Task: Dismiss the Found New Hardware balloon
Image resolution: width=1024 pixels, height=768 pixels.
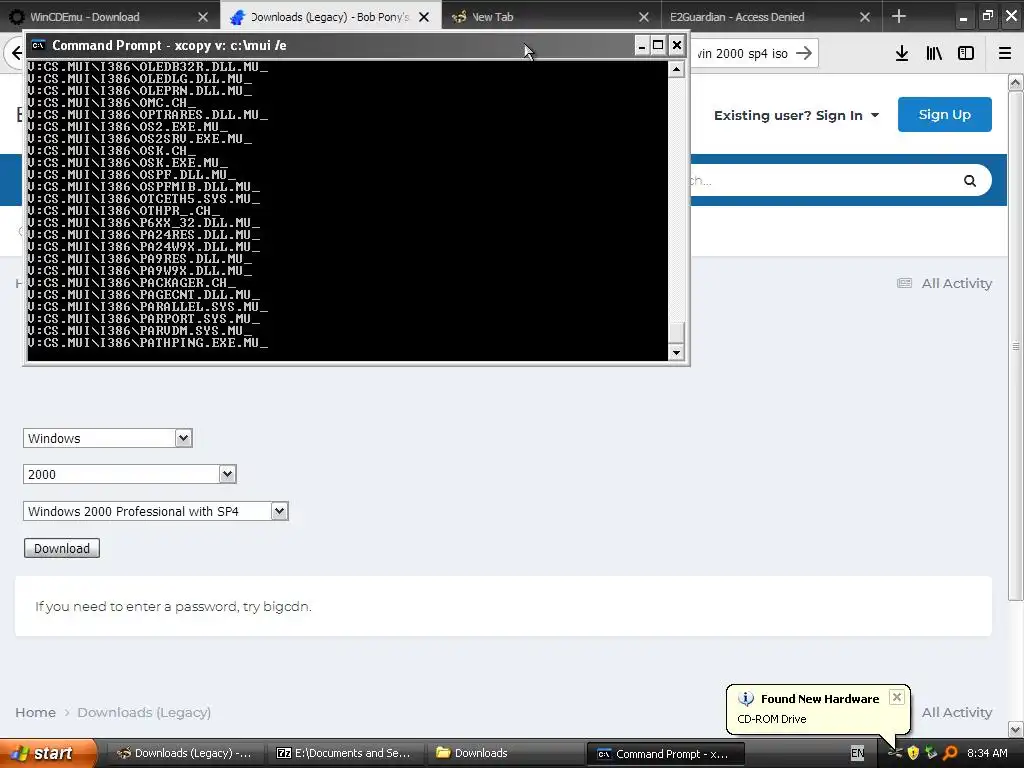Action: 897,697
